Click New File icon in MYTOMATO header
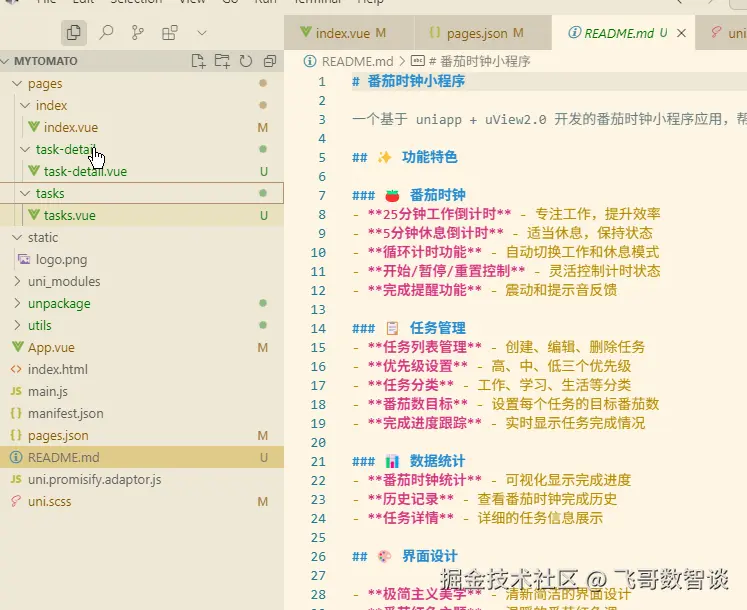Viewport: 747px width, 610px height. (x=198, y=61)
